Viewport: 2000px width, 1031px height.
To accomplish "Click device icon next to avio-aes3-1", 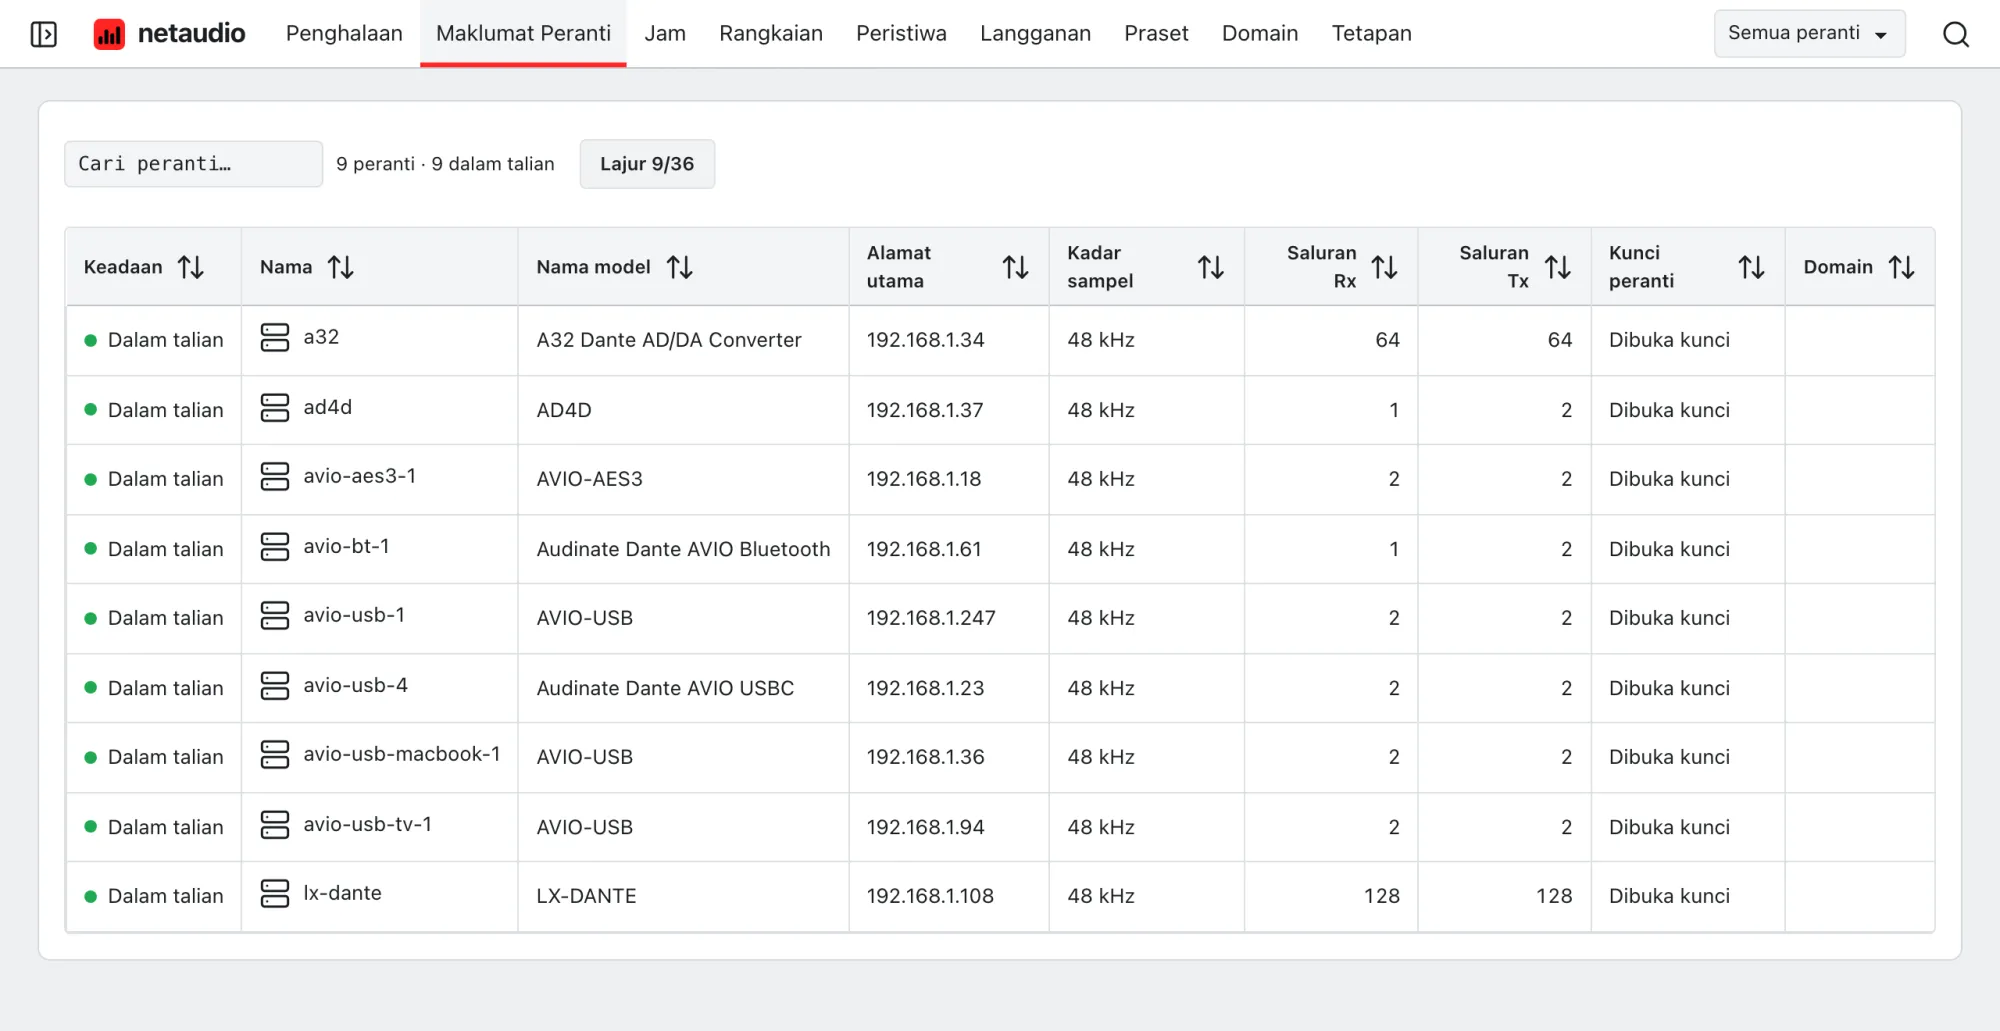I will (275, 477).
